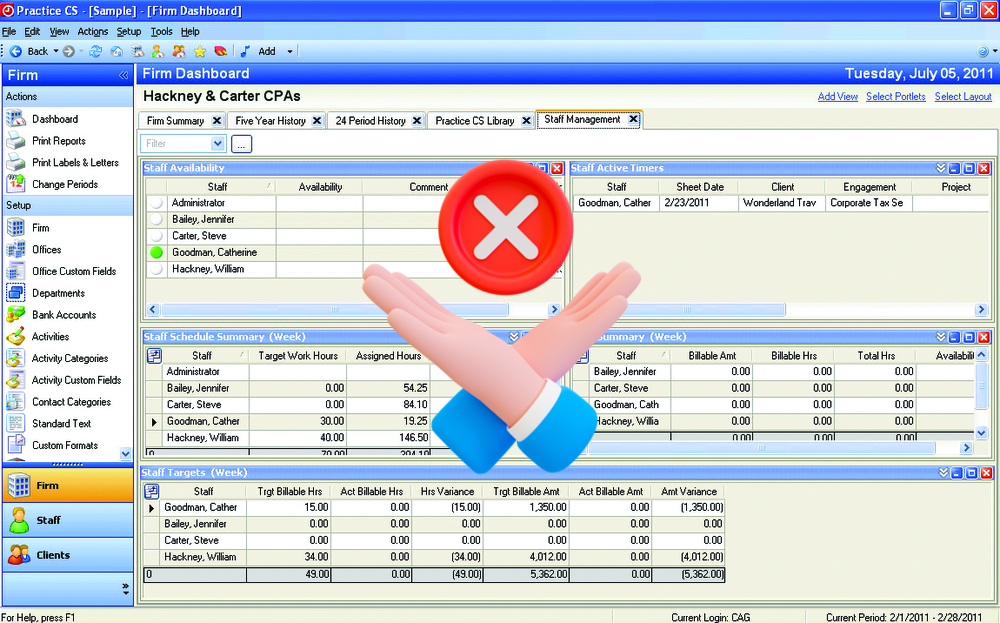1000x623 pixels.
Task: Switch to Practice CS Library tab
Action: tap(474, 121)
